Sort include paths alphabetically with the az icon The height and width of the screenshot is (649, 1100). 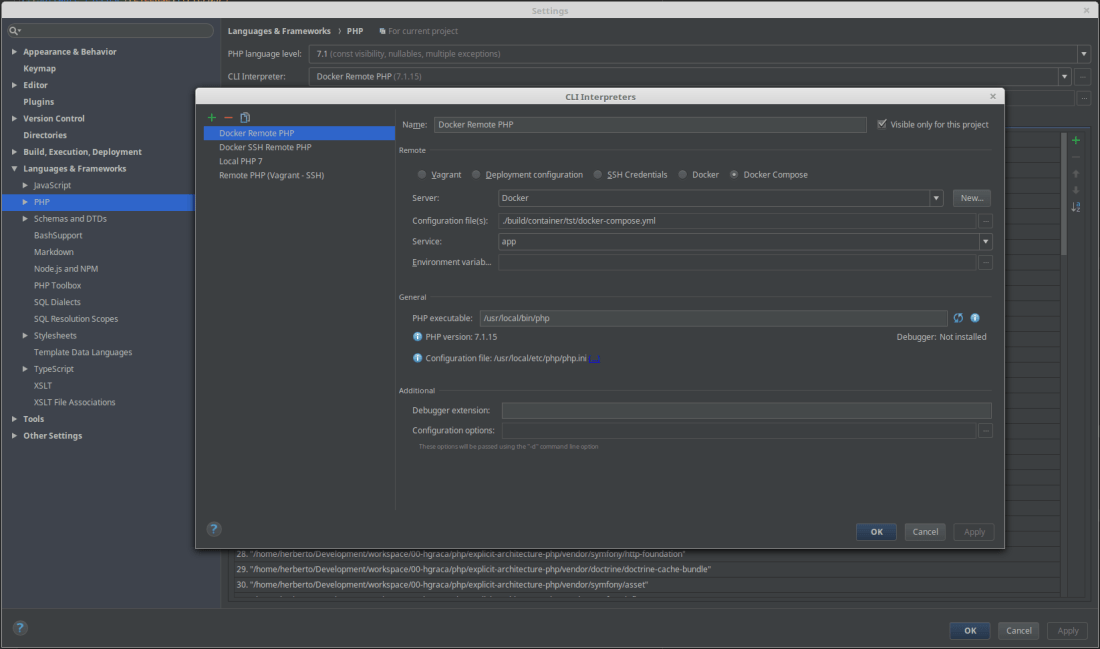[1076, 207]
